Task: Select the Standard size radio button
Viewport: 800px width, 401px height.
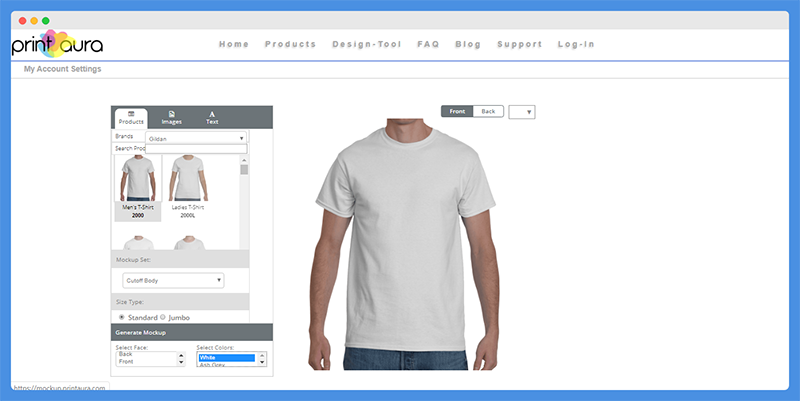Action: 121,317
